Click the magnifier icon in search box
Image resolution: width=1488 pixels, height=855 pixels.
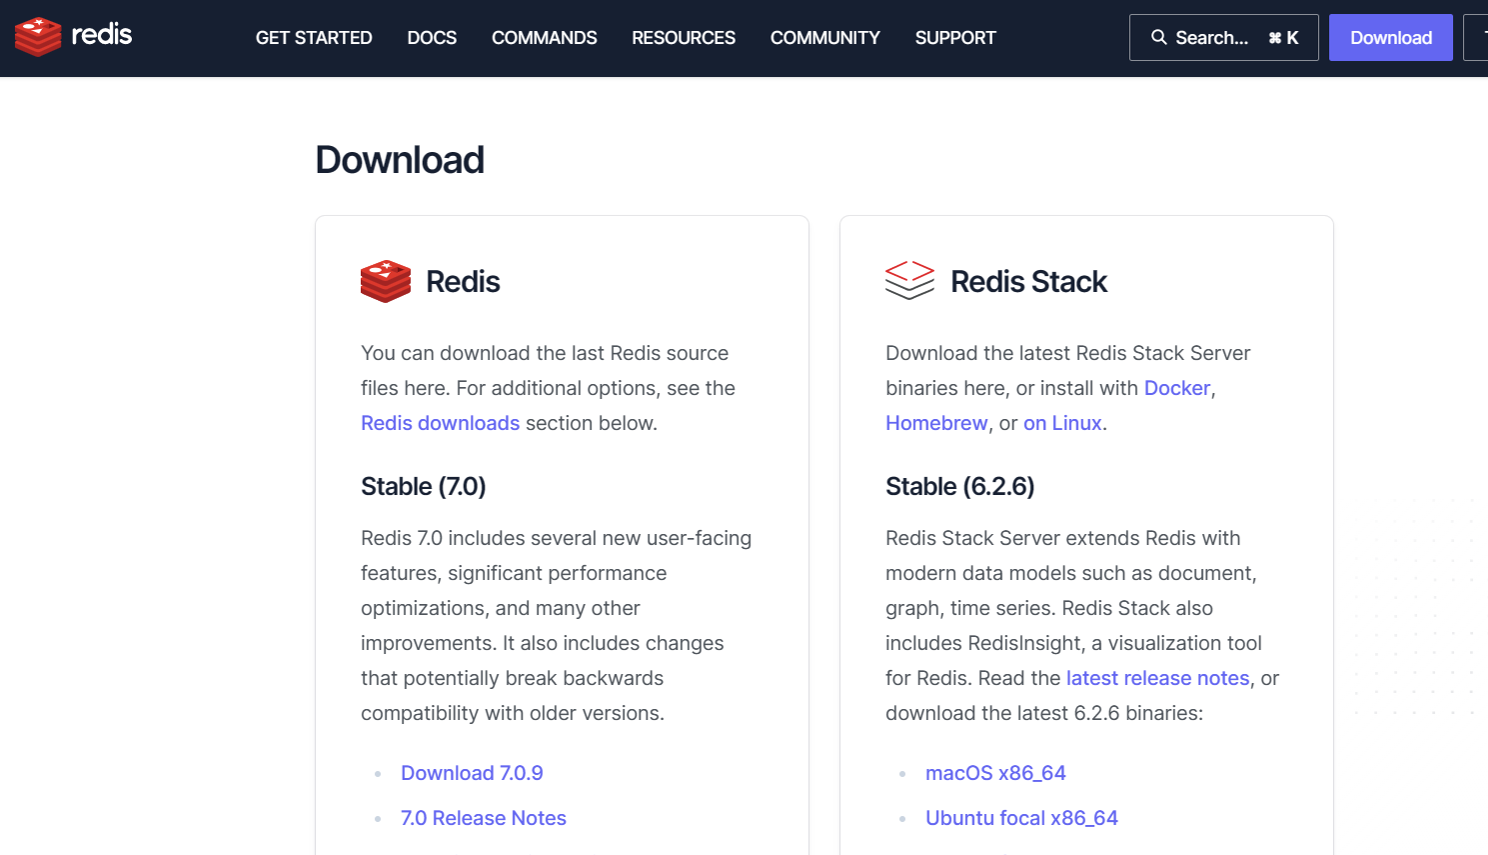coord(1159,37)
